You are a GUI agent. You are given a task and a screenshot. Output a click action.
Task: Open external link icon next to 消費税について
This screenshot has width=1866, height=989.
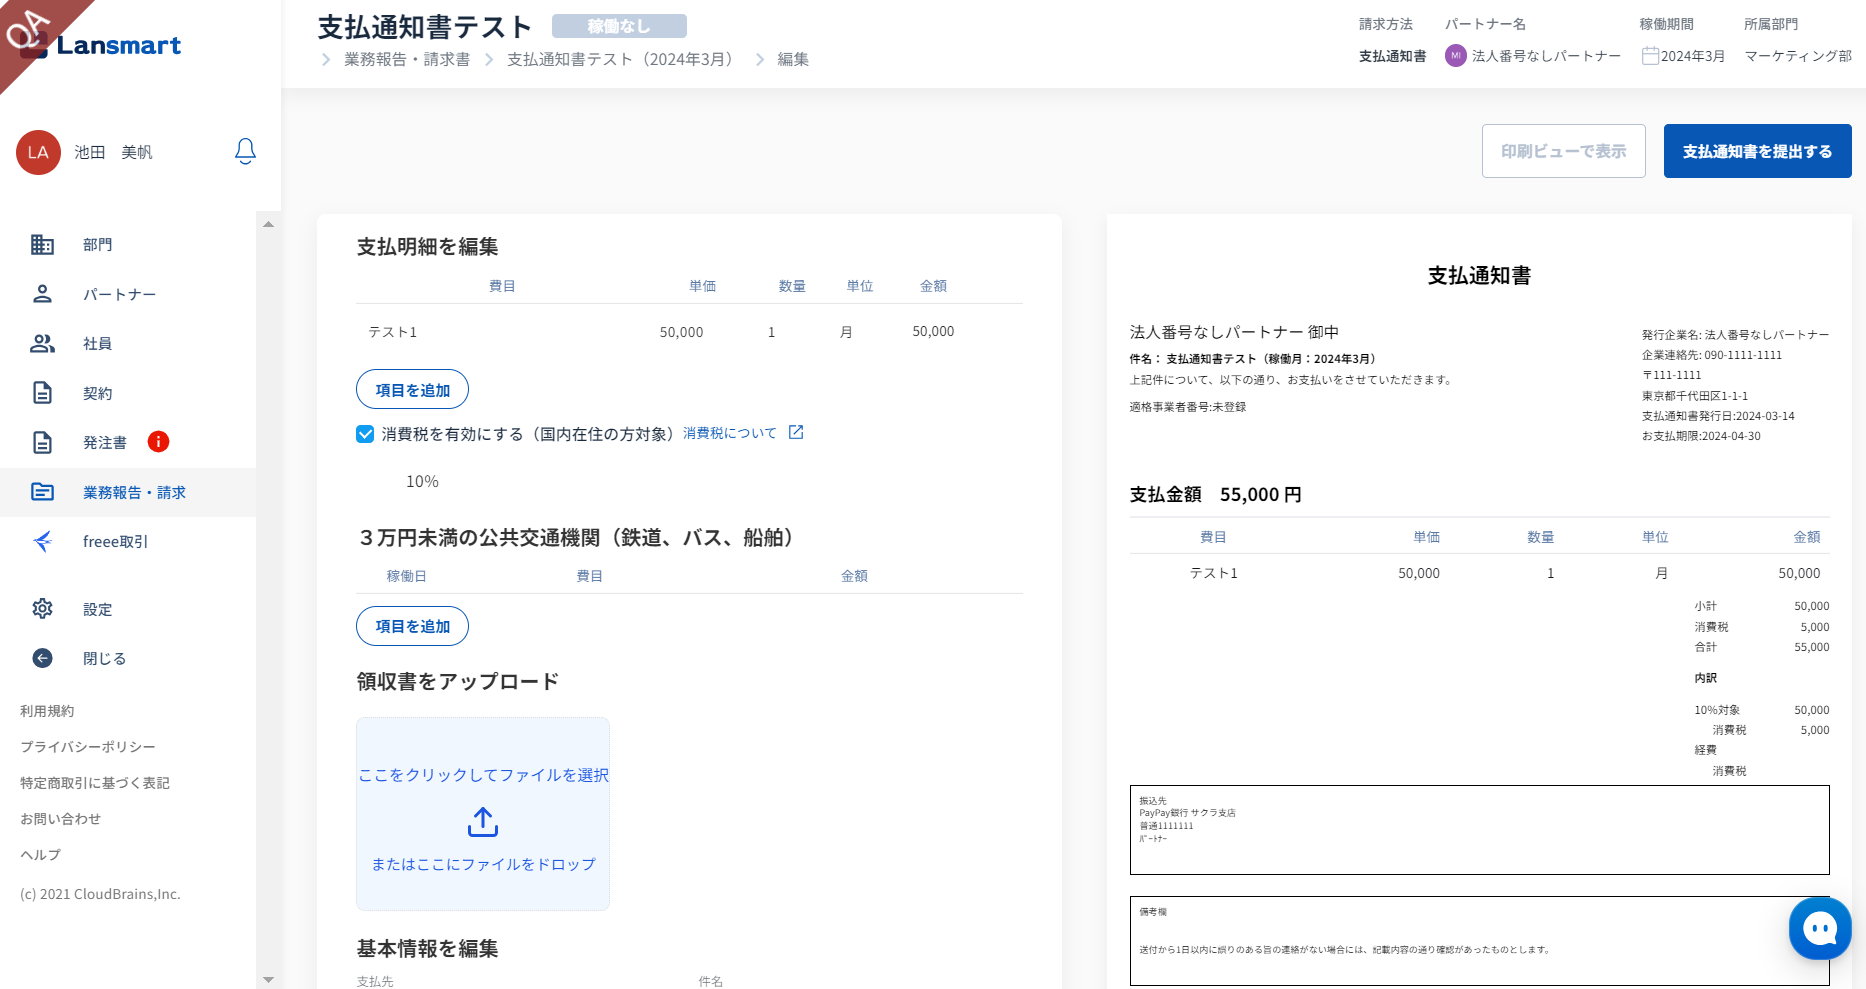pos(796,432)
